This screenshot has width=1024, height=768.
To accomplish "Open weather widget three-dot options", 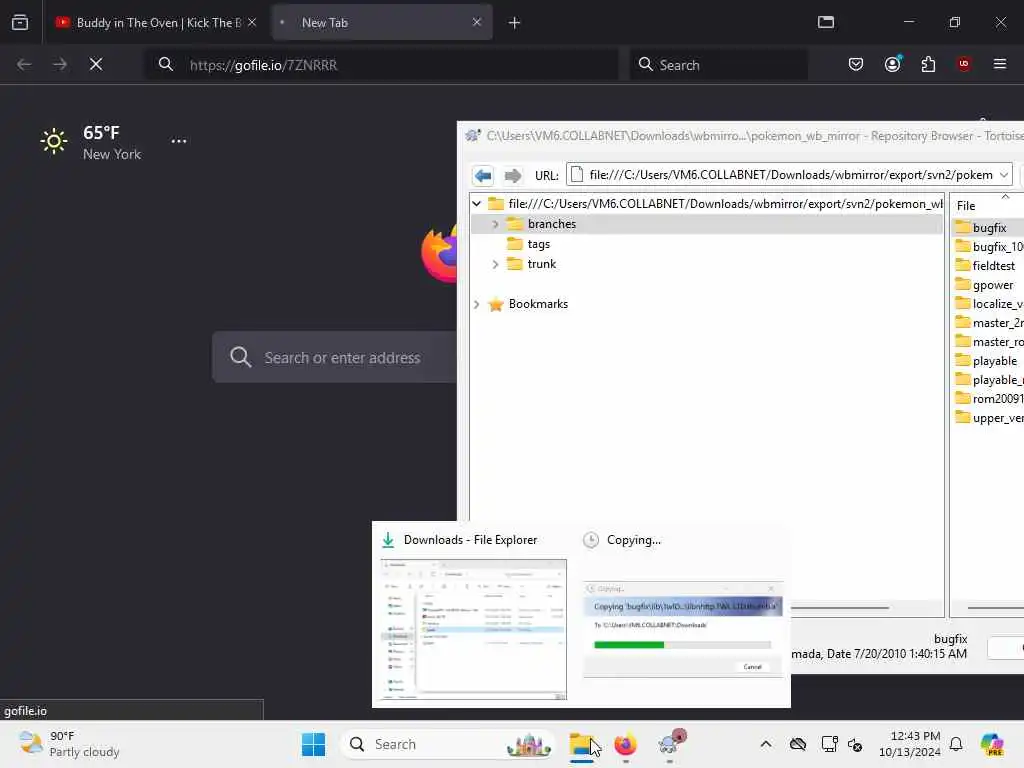I will (179, 141).
